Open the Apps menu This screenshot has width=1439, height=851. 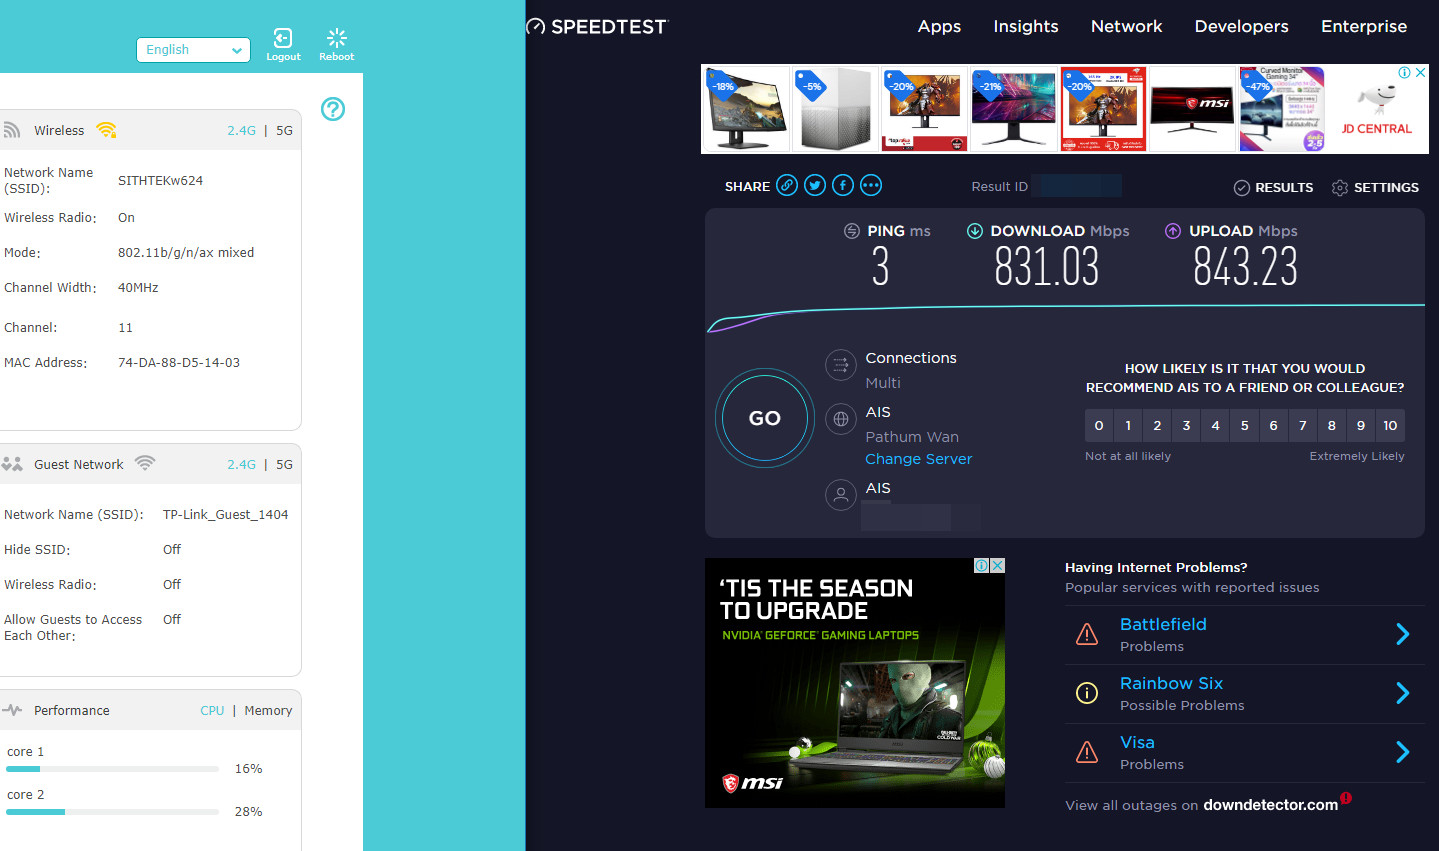939,27
